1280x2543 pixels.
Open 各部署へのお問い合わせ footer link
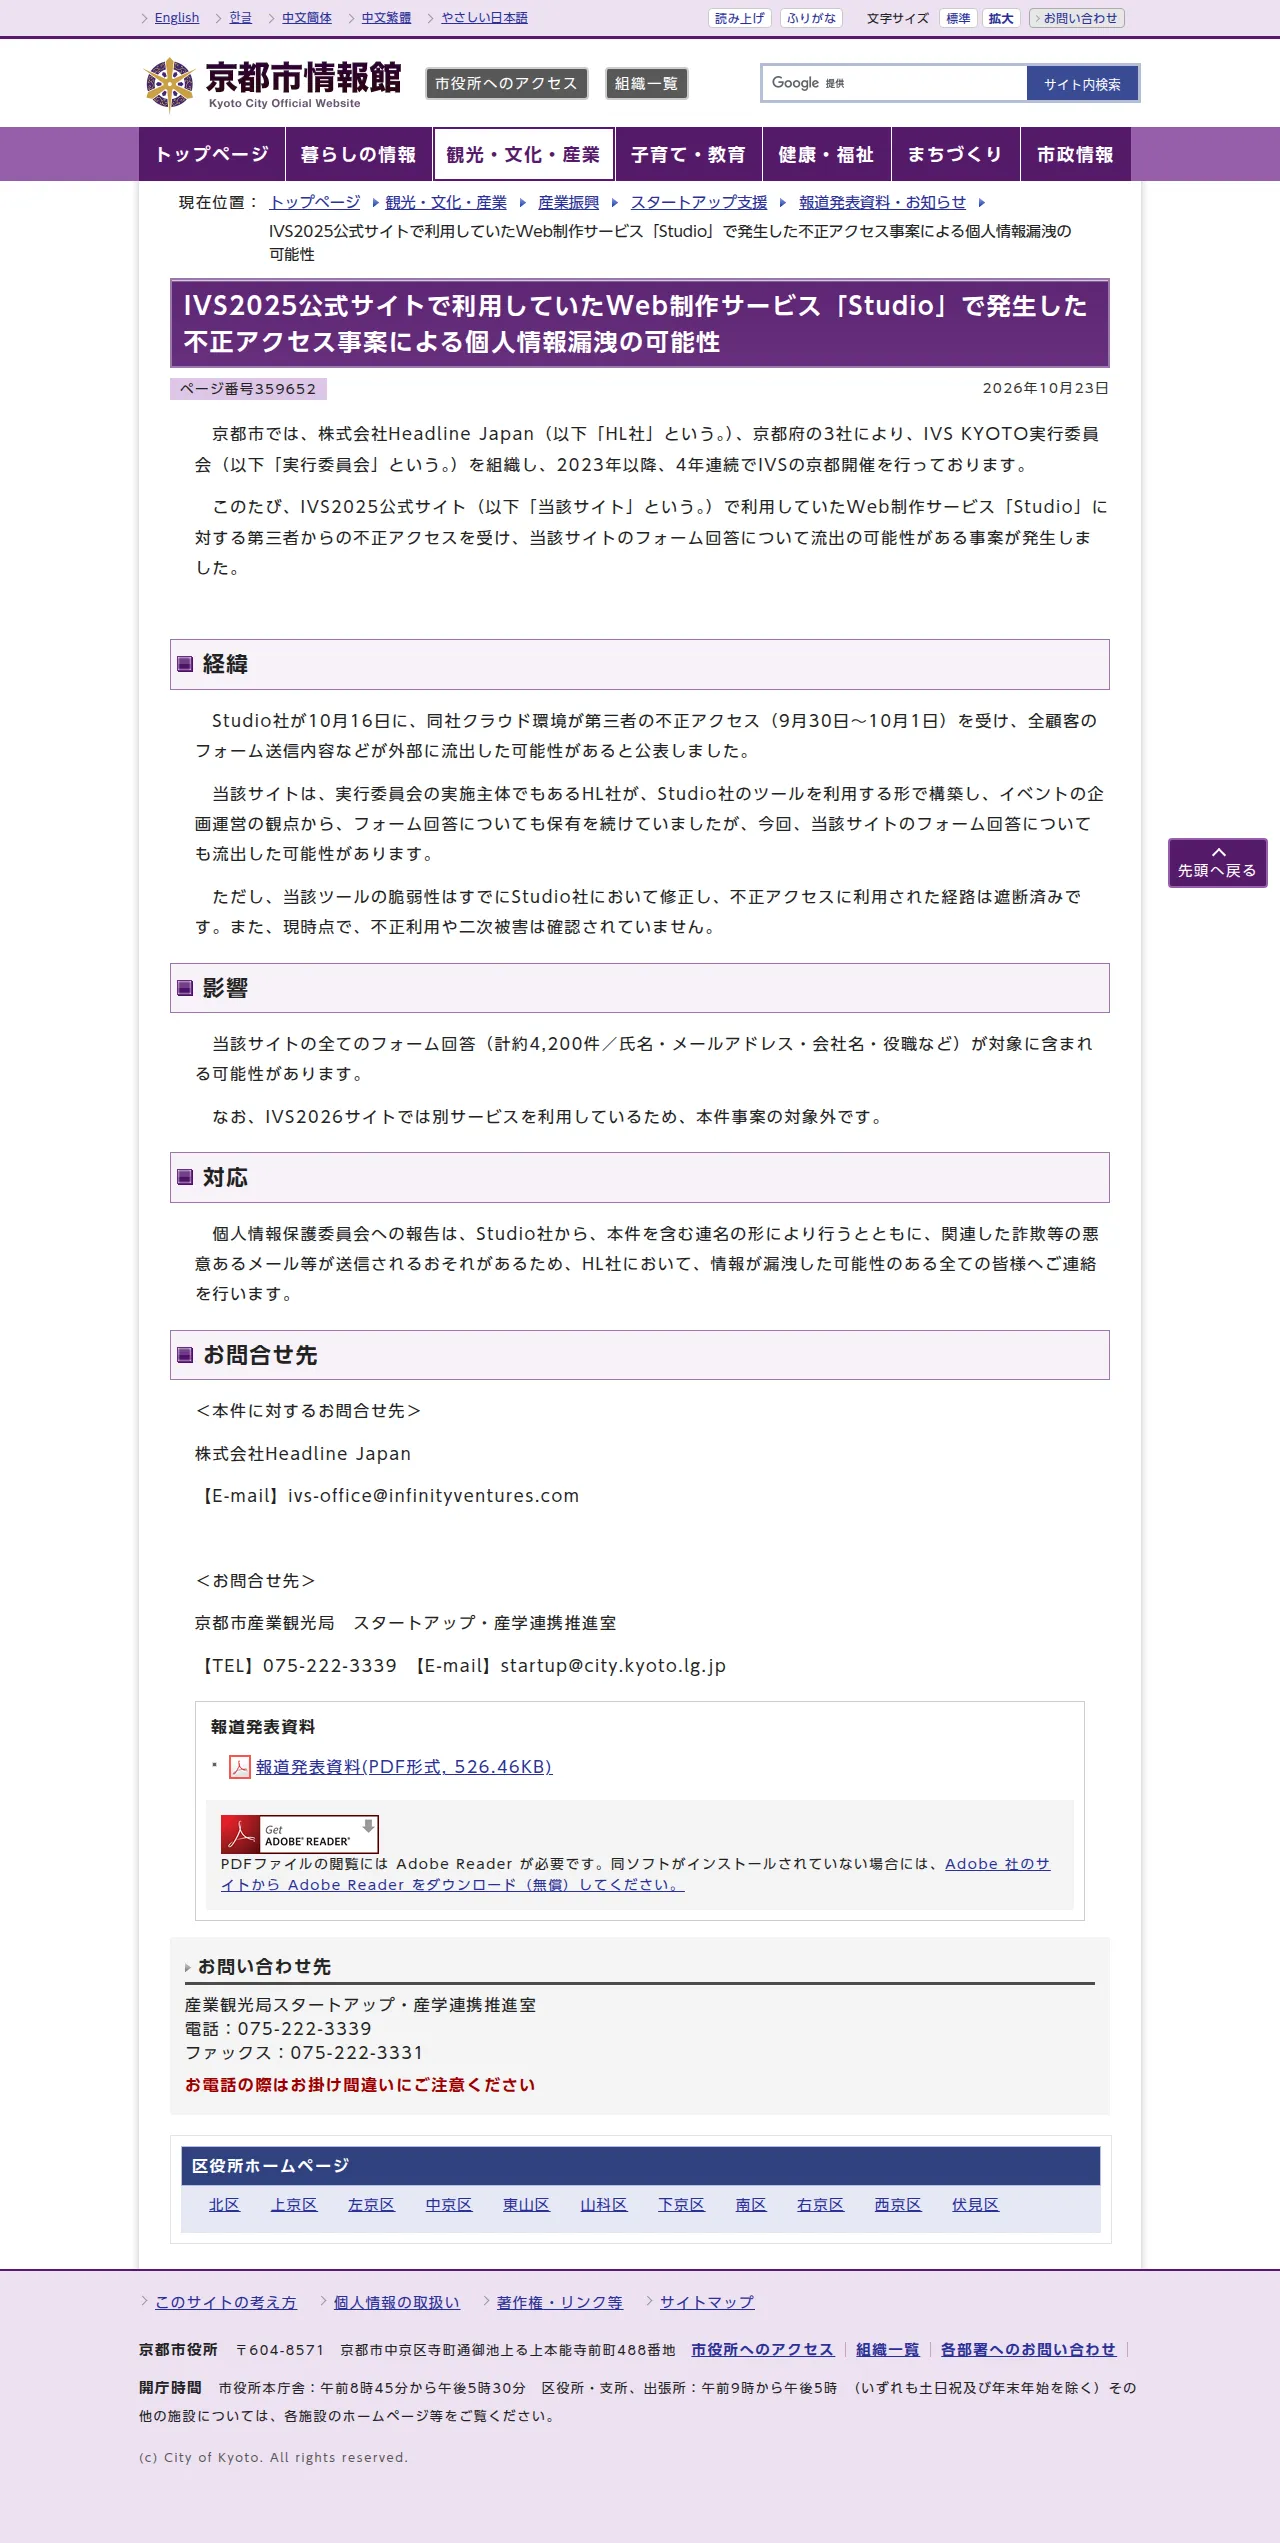pyautogui.click(x=1028, y=2350)
